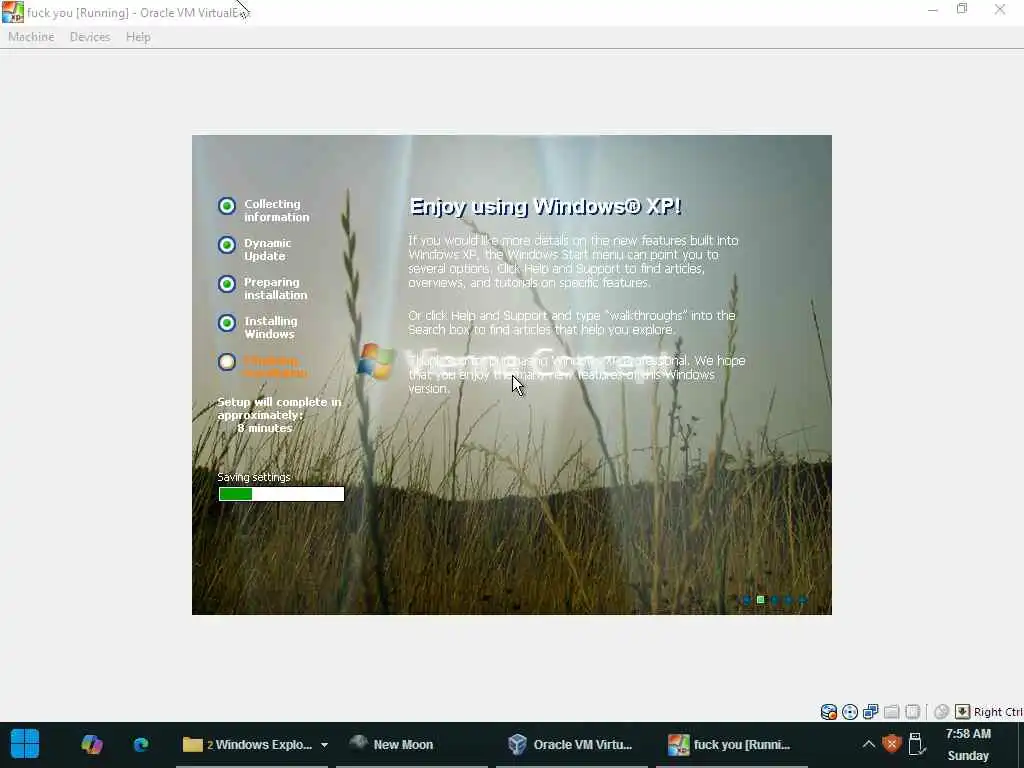Click Installing Windows step indicator
Screen dimensions: 1024x768
pos(227,323)
